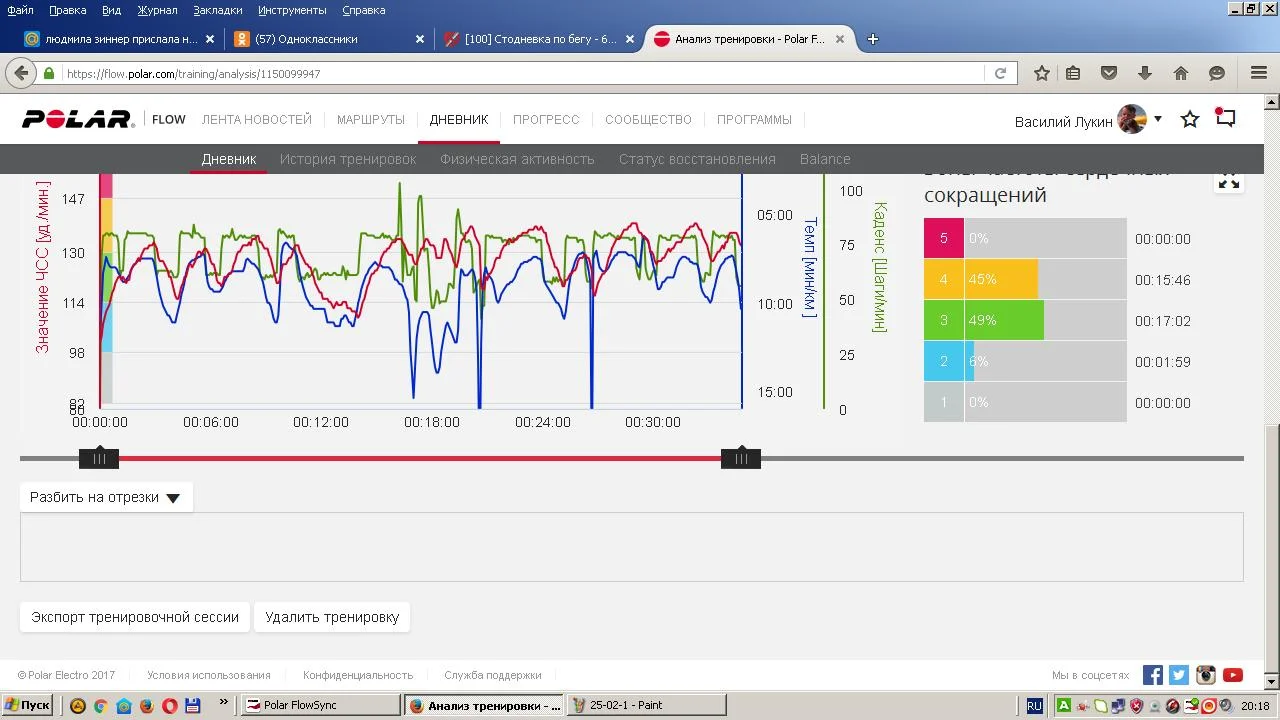Grab the left timeline range handle
The width and height of the screenshot is (1280, 720).
coord(99,459)
